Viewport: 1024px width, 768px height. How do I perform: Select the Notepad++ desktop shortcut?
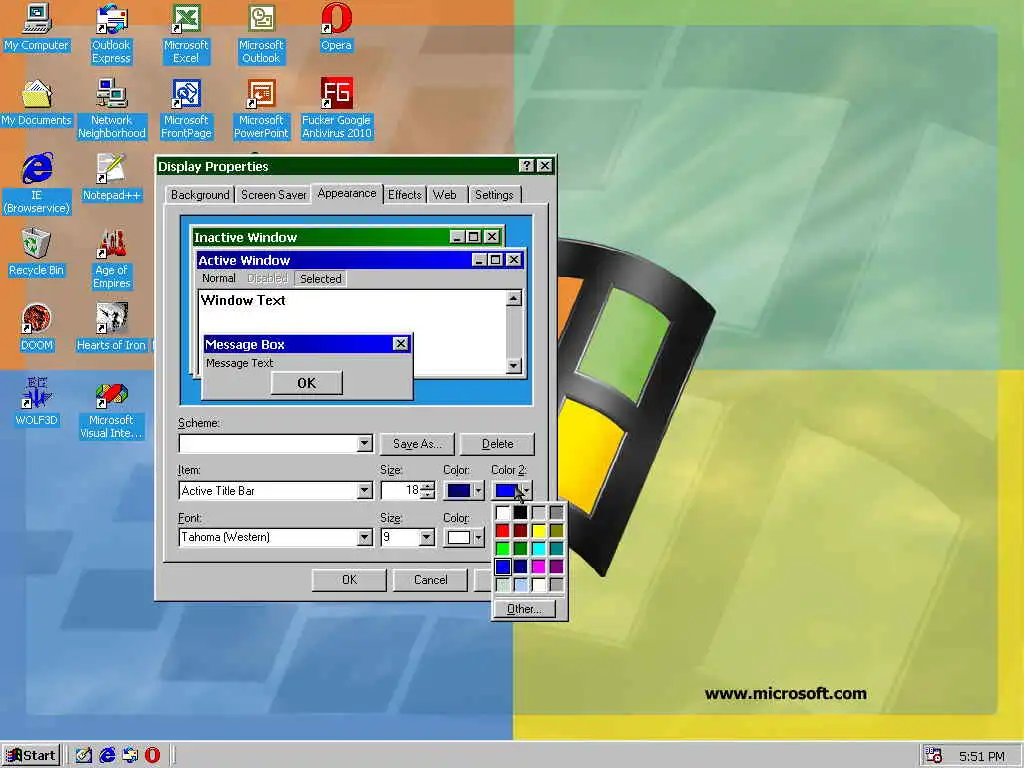pyautogui.click(x=112, y=178)
